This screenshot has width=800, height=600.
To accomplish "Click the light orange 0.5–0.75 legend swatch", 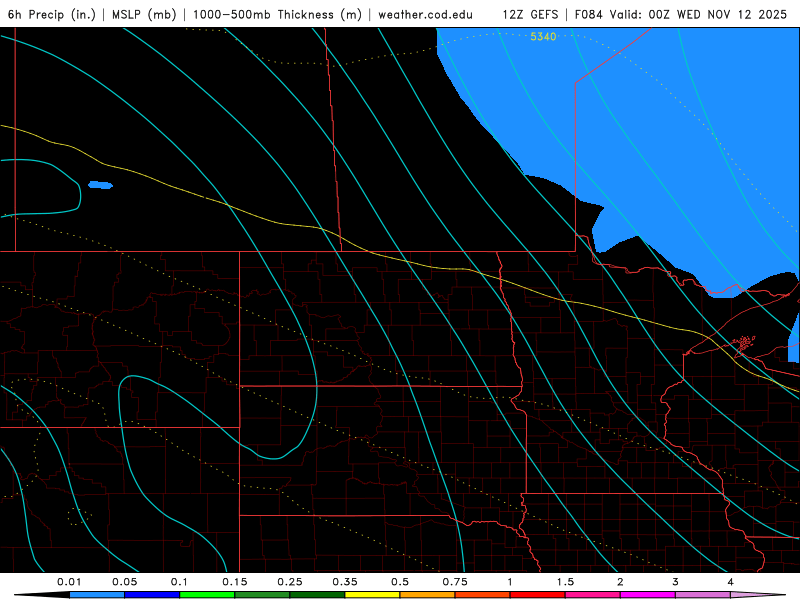I will 428,595.
